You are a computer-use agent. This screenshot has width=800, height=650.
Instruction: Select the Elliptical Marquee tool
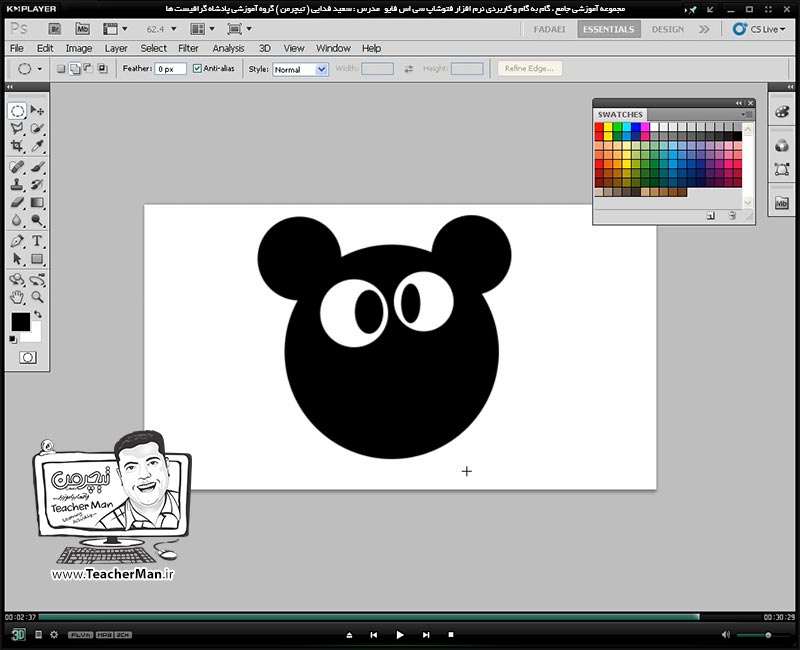tap(17, 111)
